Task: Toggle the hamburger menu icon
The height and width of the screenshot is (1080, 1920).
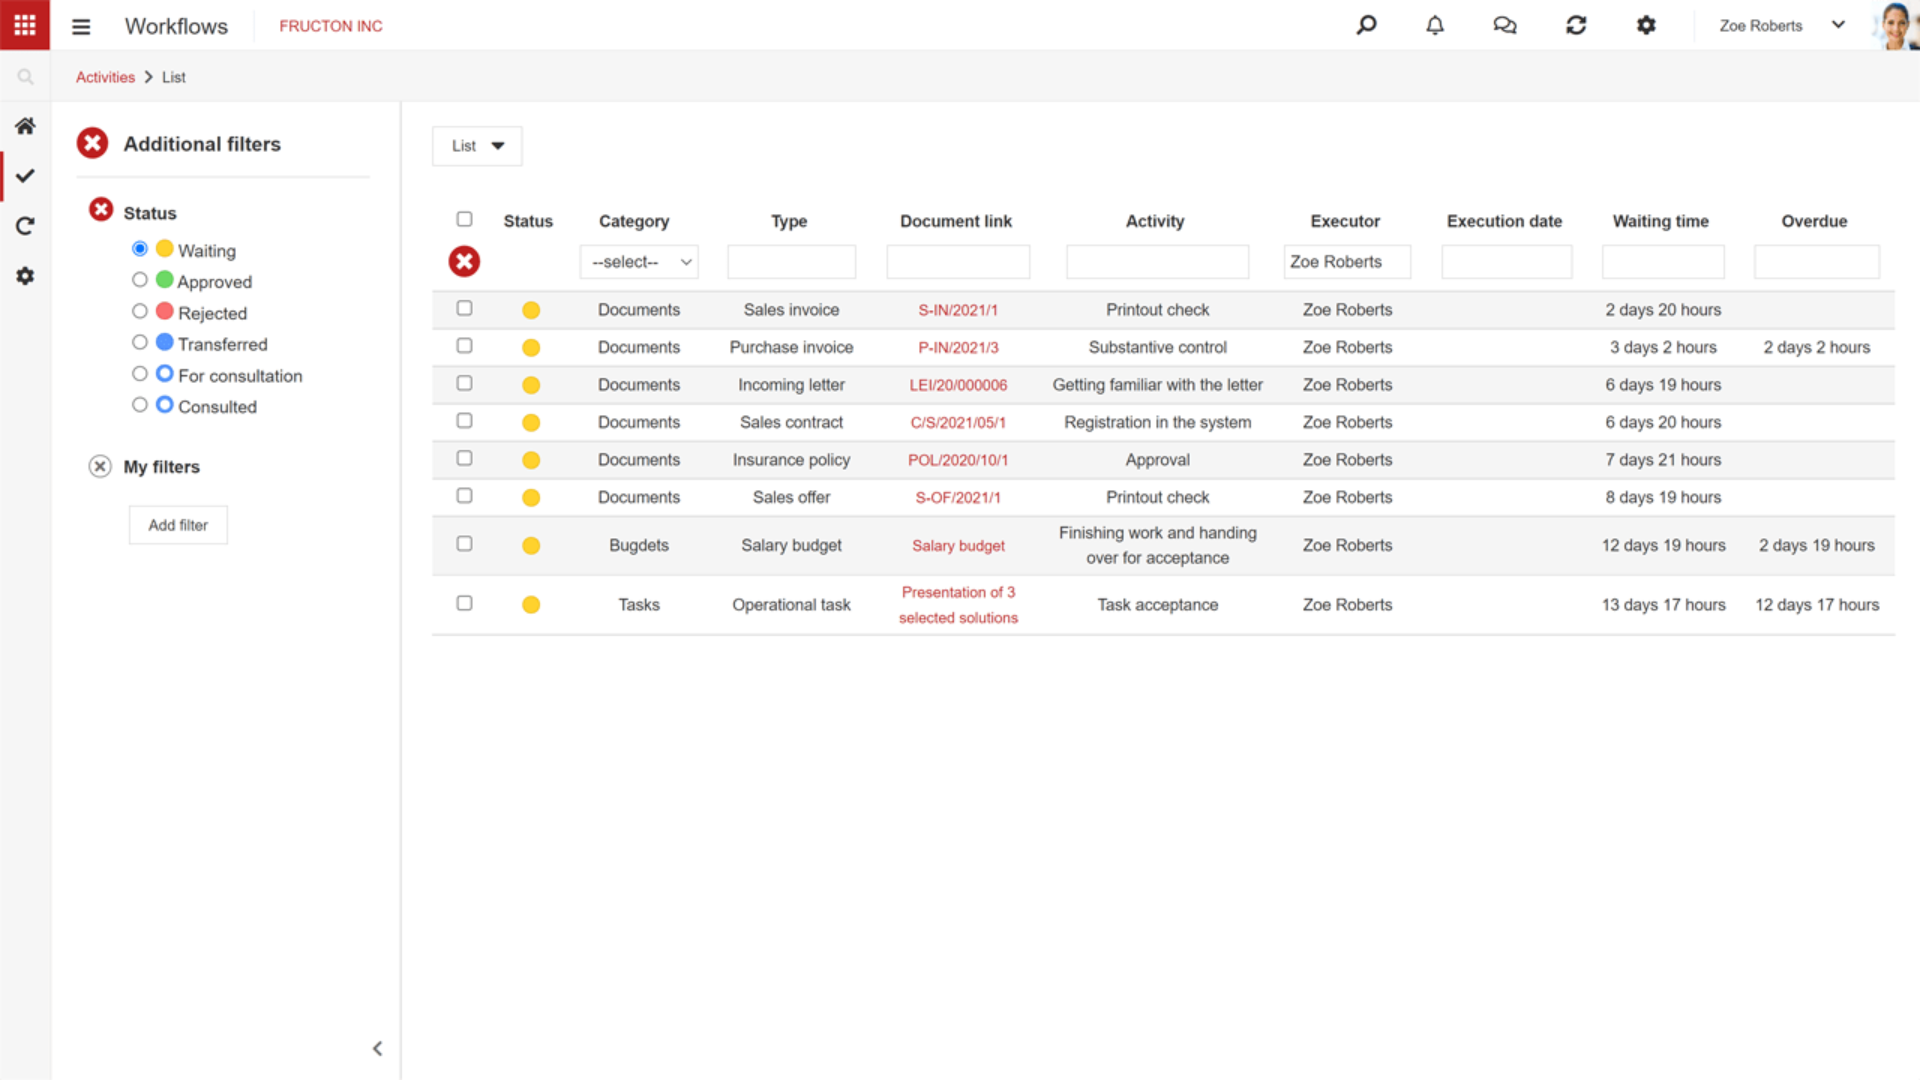Action: coord(81,27)
